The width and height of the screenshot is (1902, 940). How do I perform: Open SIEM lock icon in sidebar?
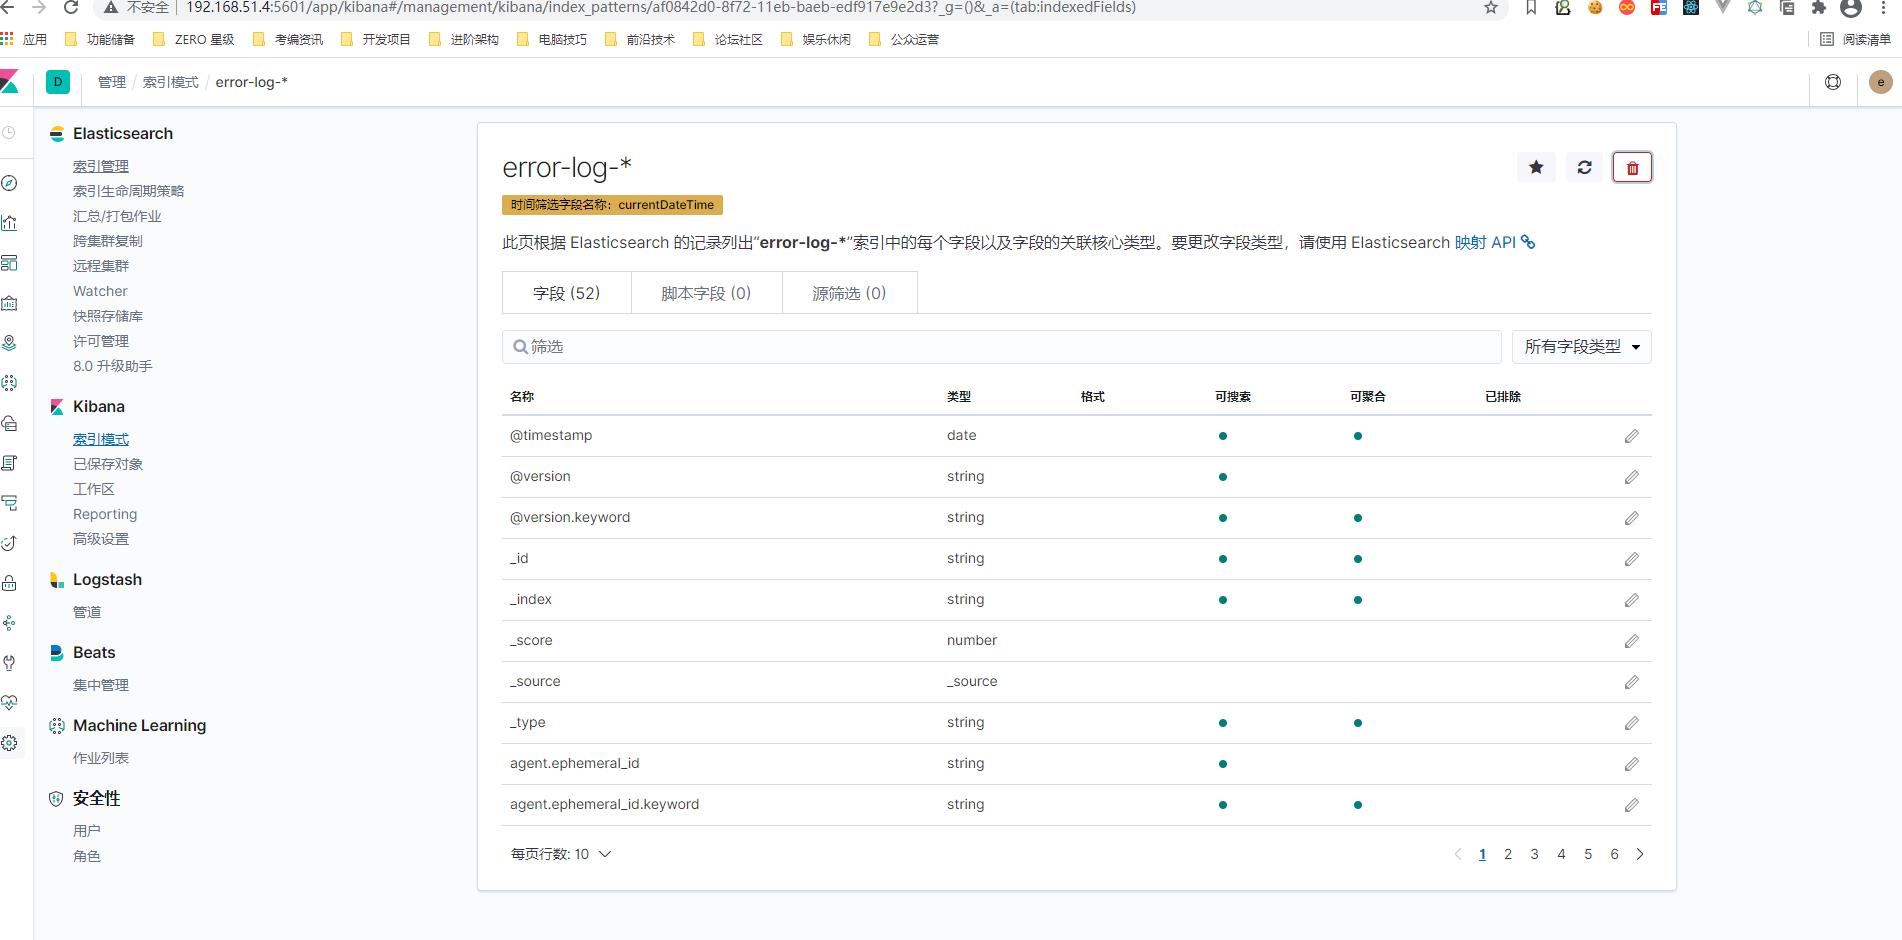[9, 583]
